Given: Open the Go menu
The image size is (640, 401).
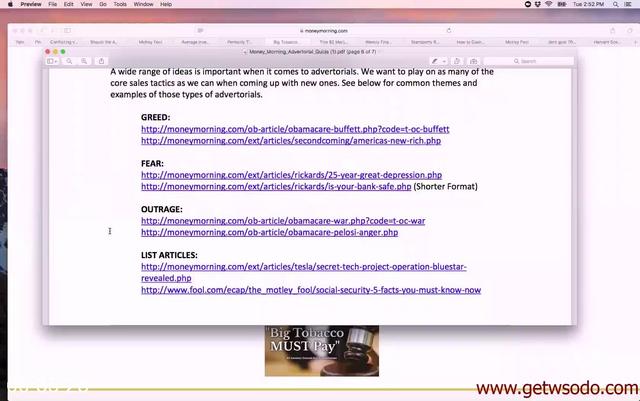Looking at the screenshot, I should pyautogui.click(x=103, y=4).
